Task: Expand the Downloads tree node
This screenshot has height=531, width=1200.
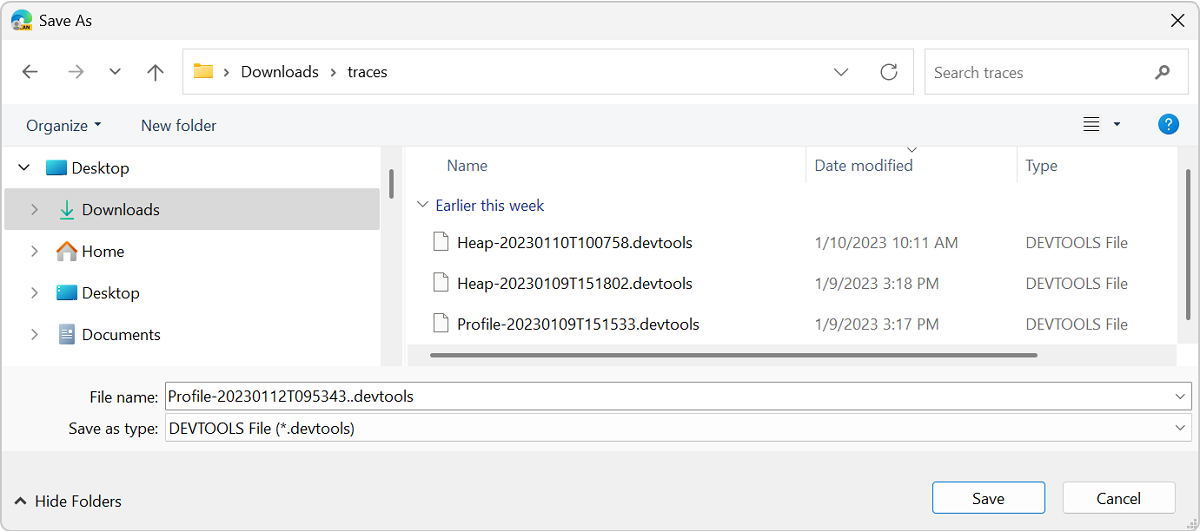Action: coord(34,210)
